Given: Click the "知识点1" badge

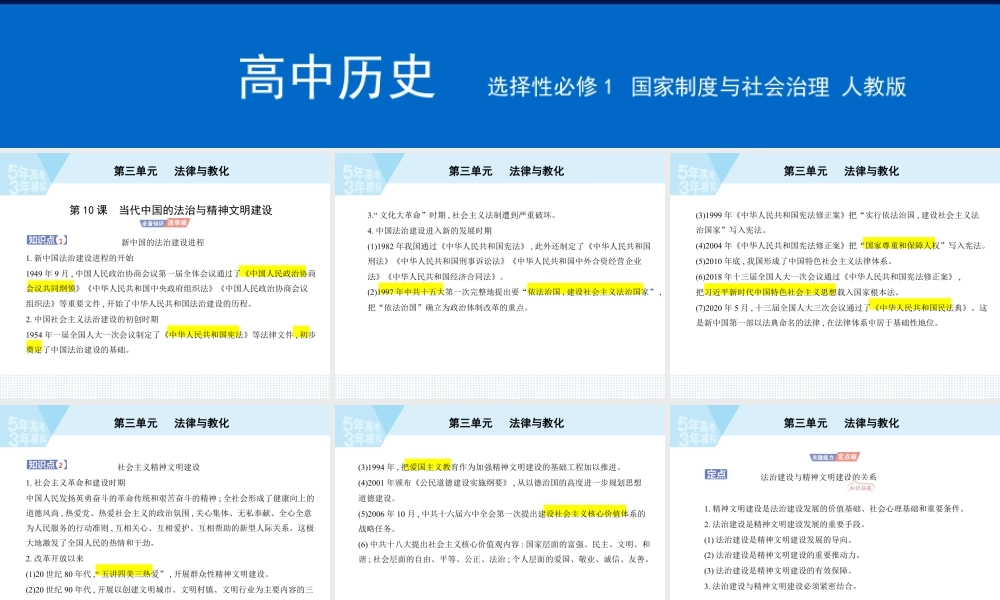Looking at the screenshot, I should 47,240.
